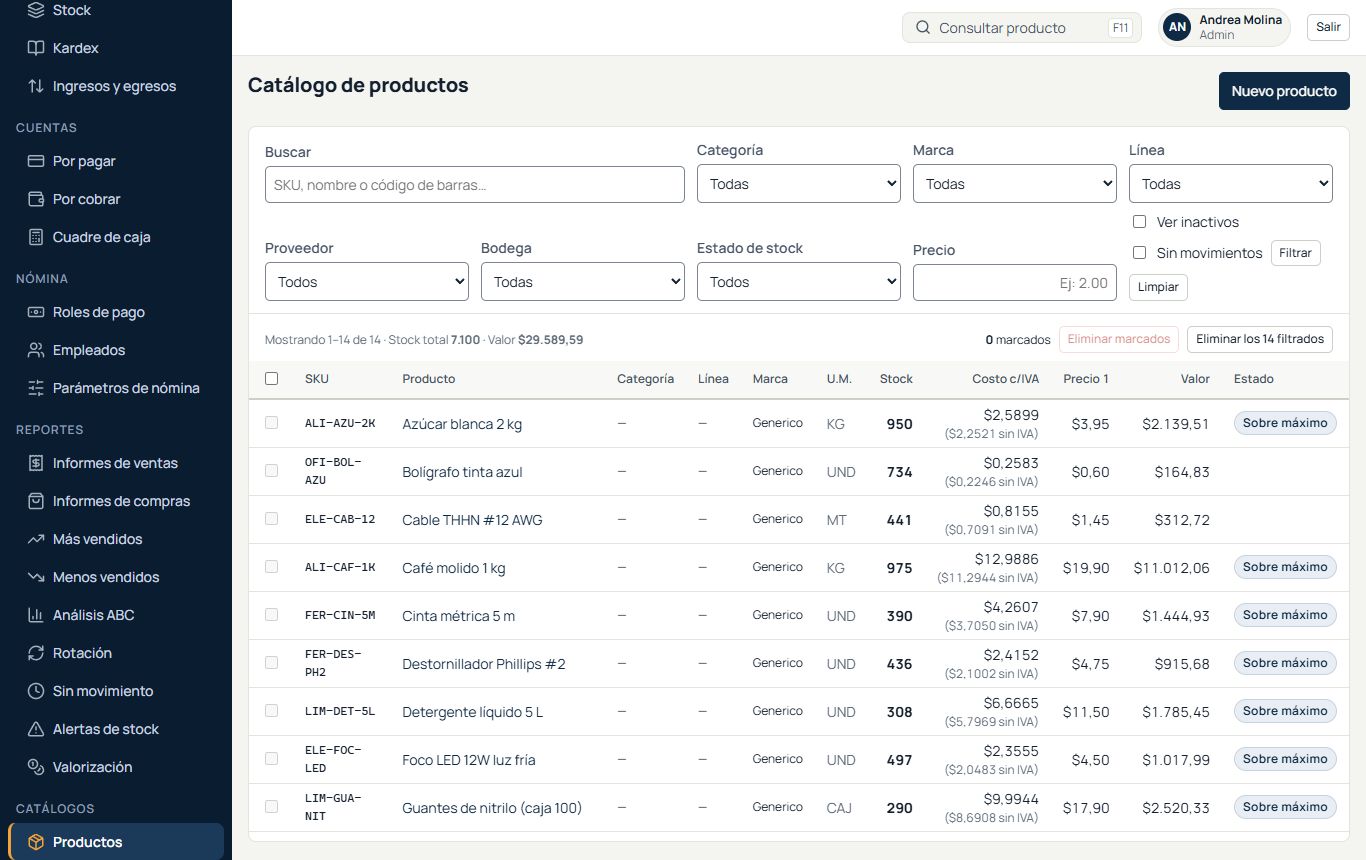Click the Informes de compras bag icon
The image size is (1366, 860).
[x=36, y=501]
